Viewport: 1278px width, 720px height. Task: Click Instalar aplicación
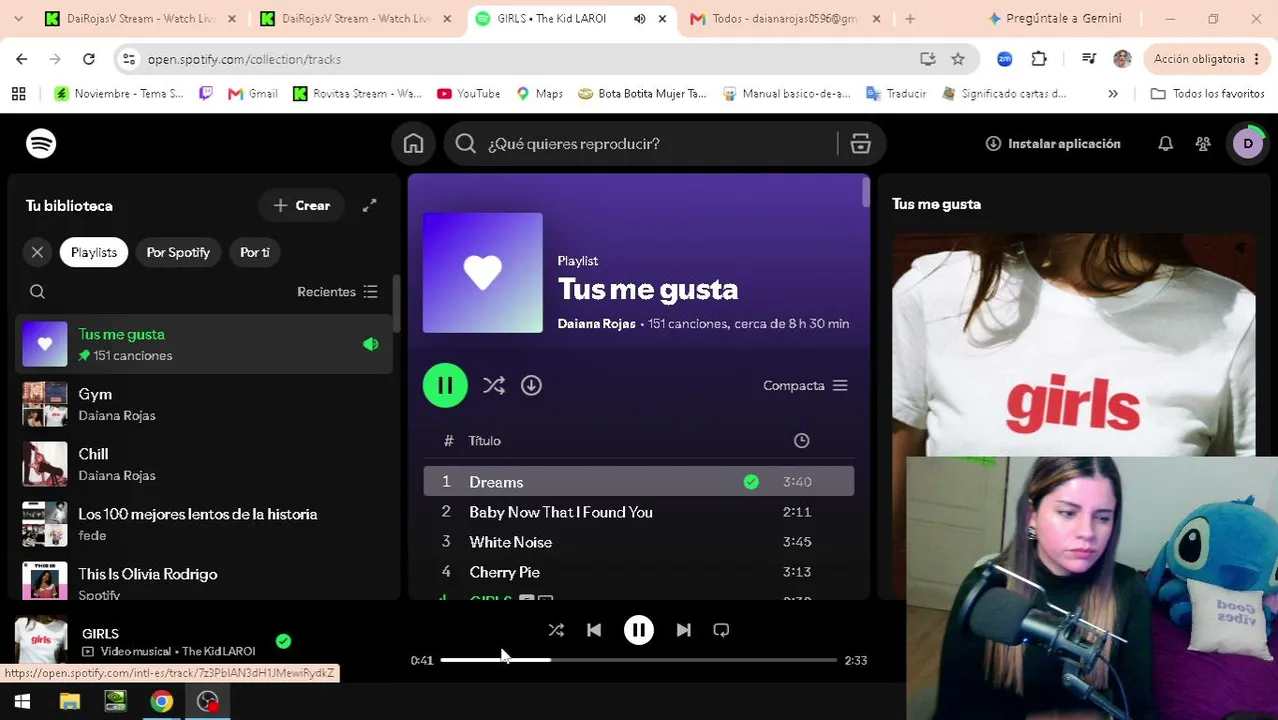tap(1053, 144)
